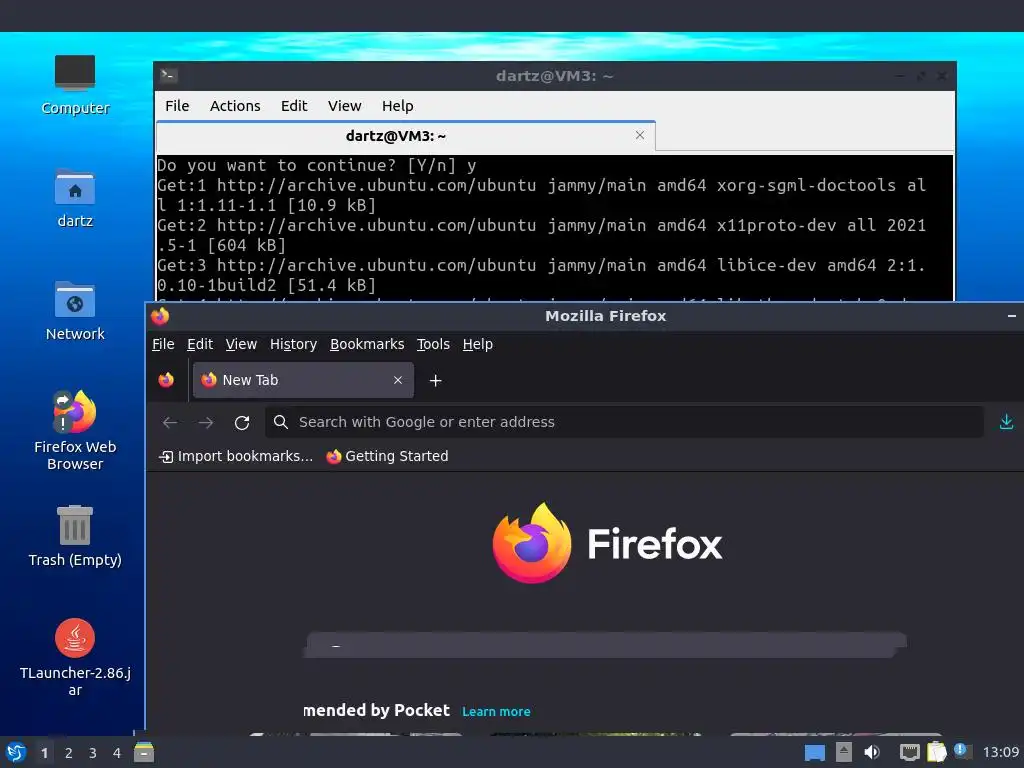Screen dimensions: 1024x768
Task: Click the terminal output area
Action: point(554,227)
